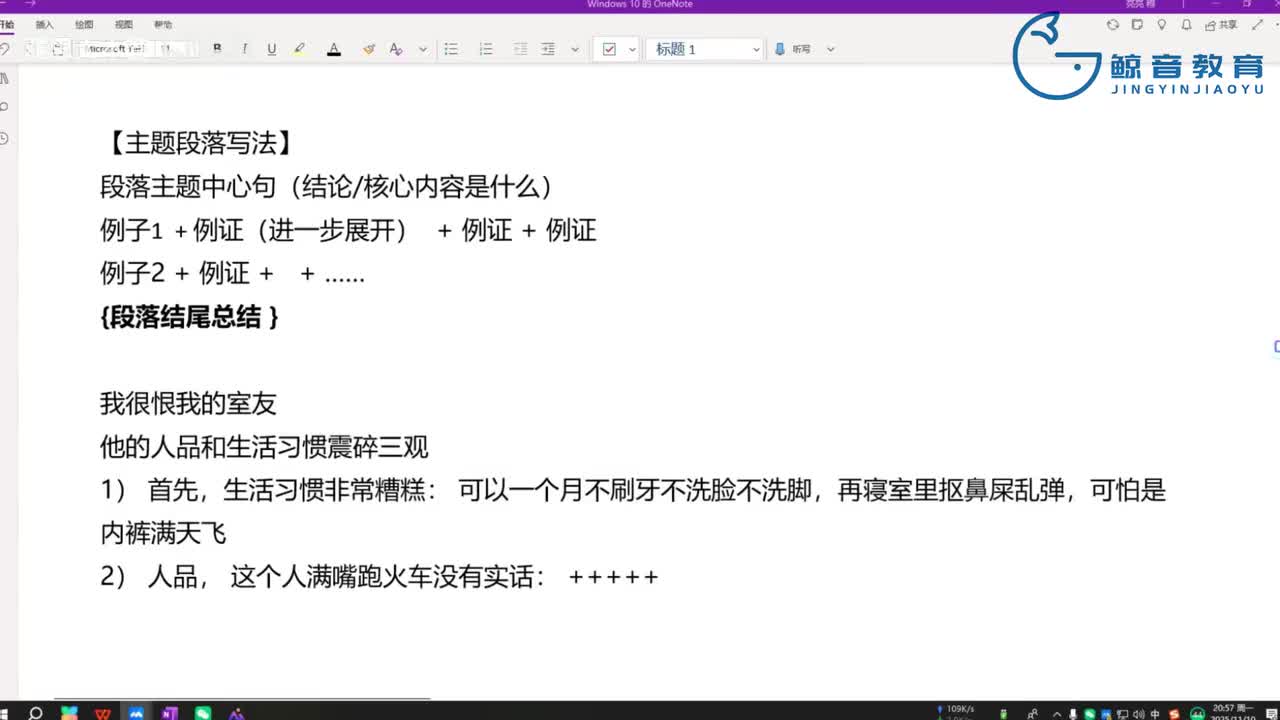
Task: Open the notebooks icon in left sidebar
Action: coord(5,77)
